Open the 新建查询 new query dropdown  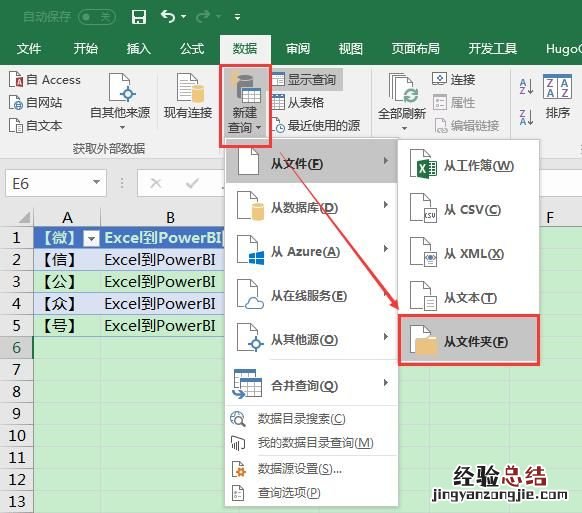coord(245,106)
